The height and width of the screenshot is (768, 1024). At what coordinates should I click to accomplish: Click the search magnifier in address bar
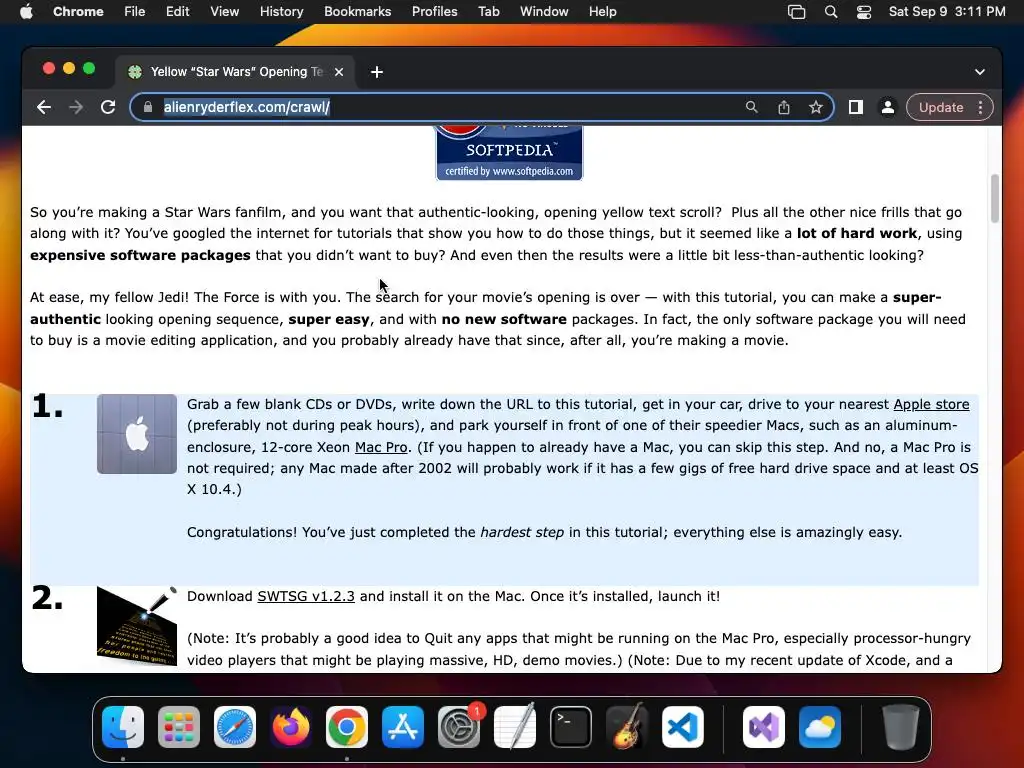[x=752, y=107]
